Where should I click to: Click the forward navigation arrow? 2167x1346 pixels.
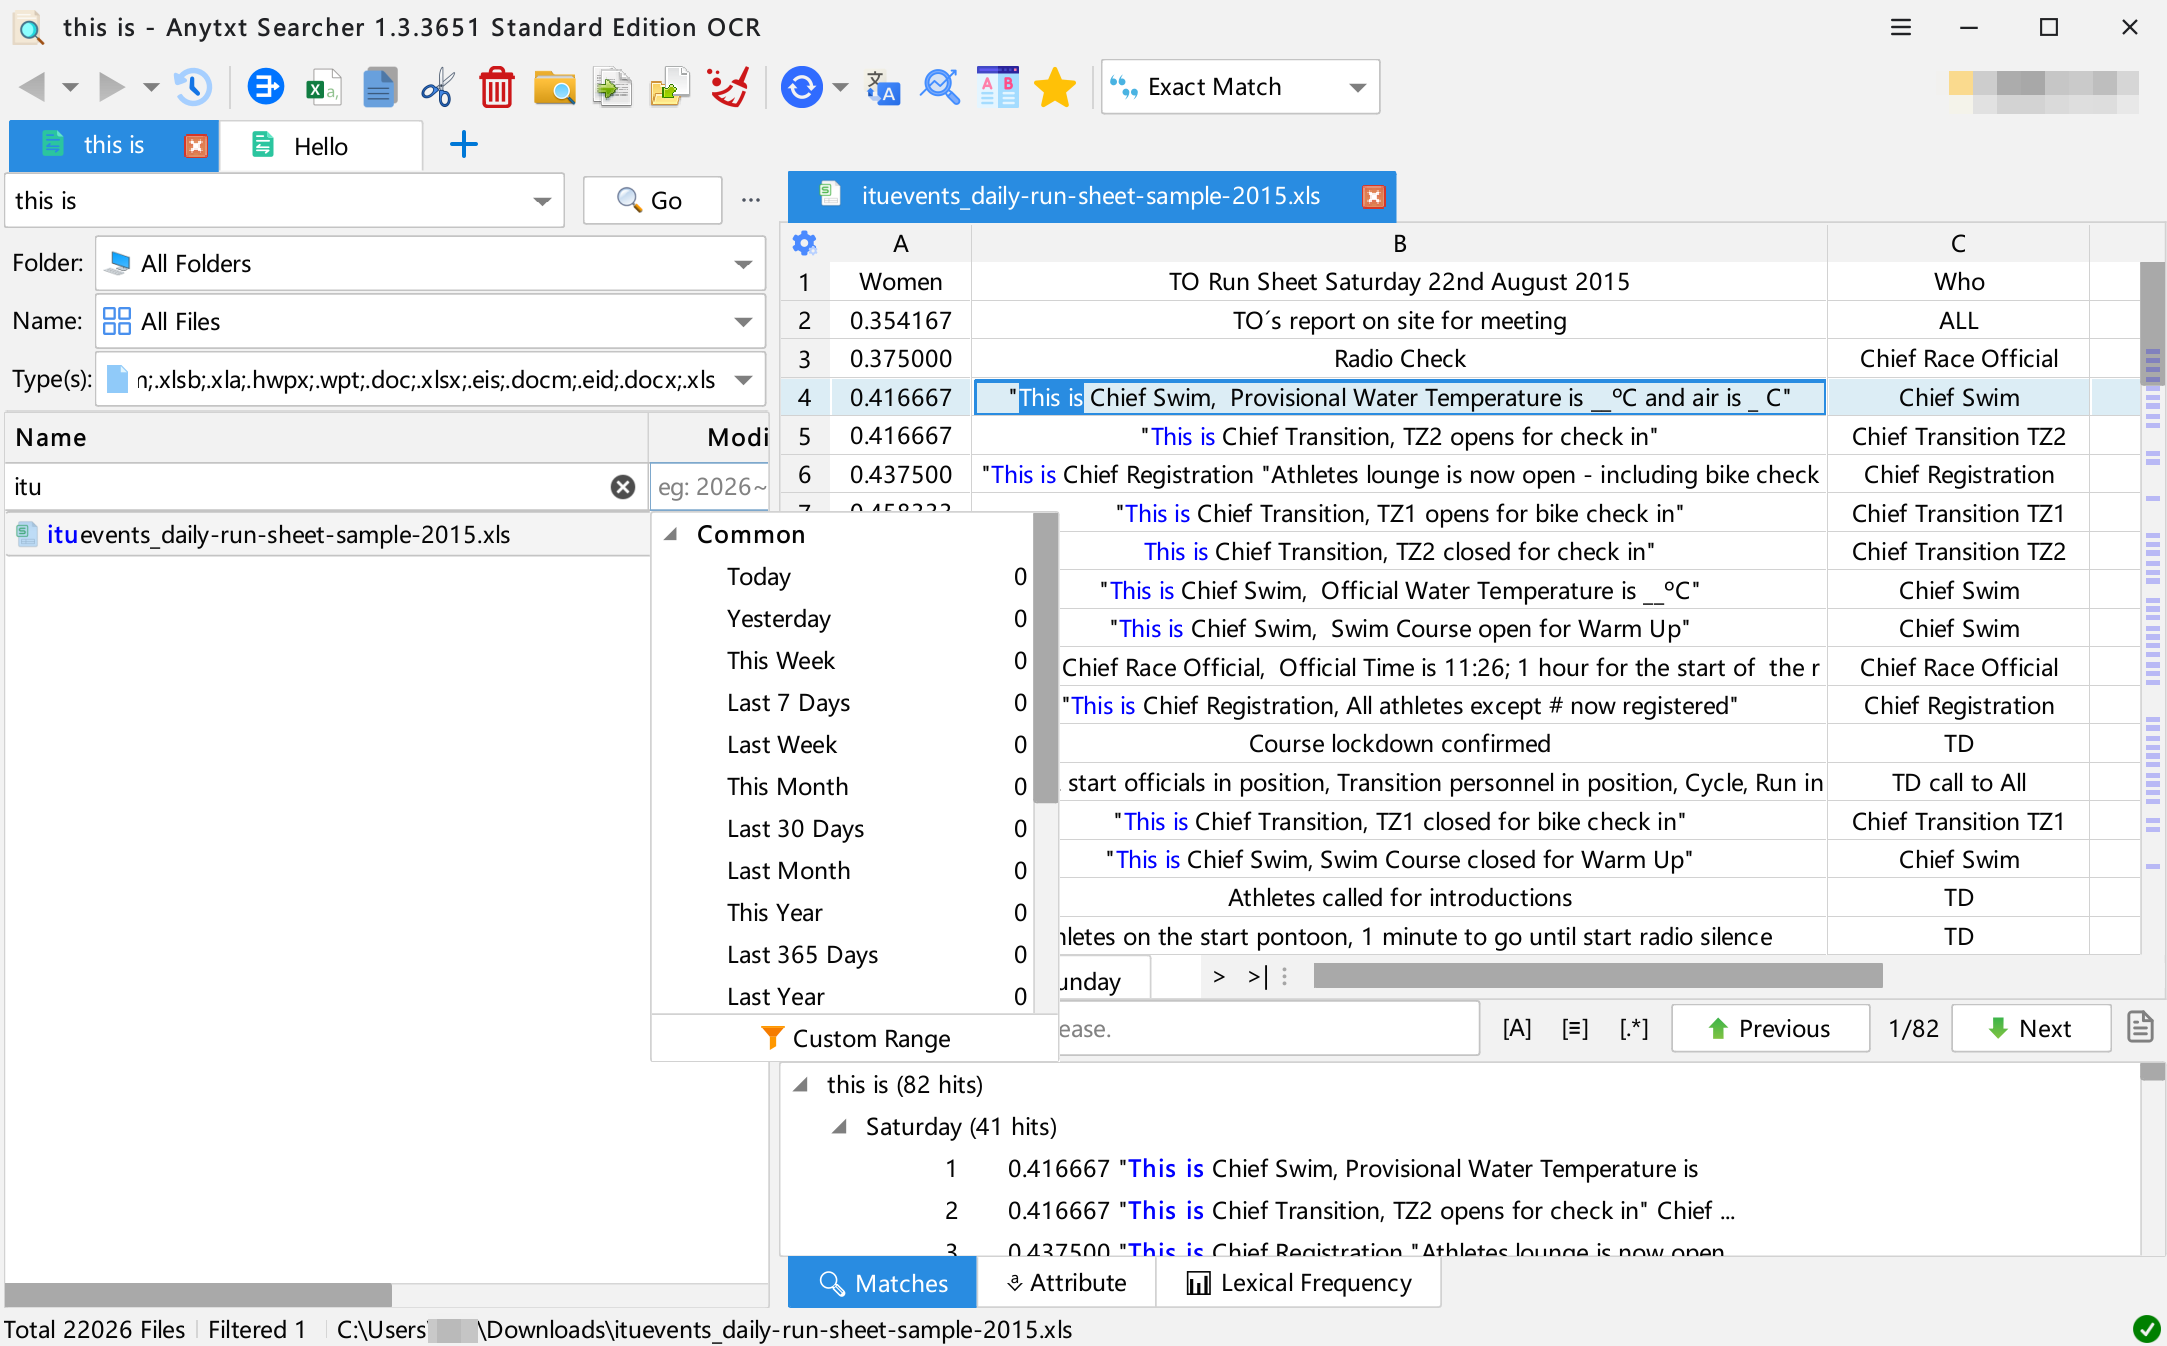click(112, 87)
